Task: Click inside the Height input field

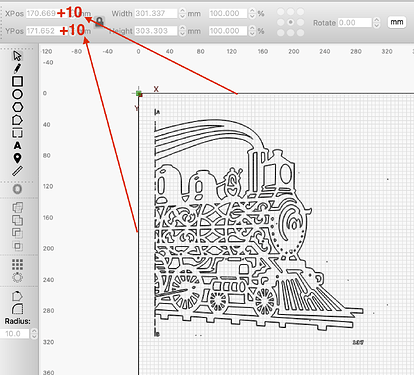Action: 156,31
